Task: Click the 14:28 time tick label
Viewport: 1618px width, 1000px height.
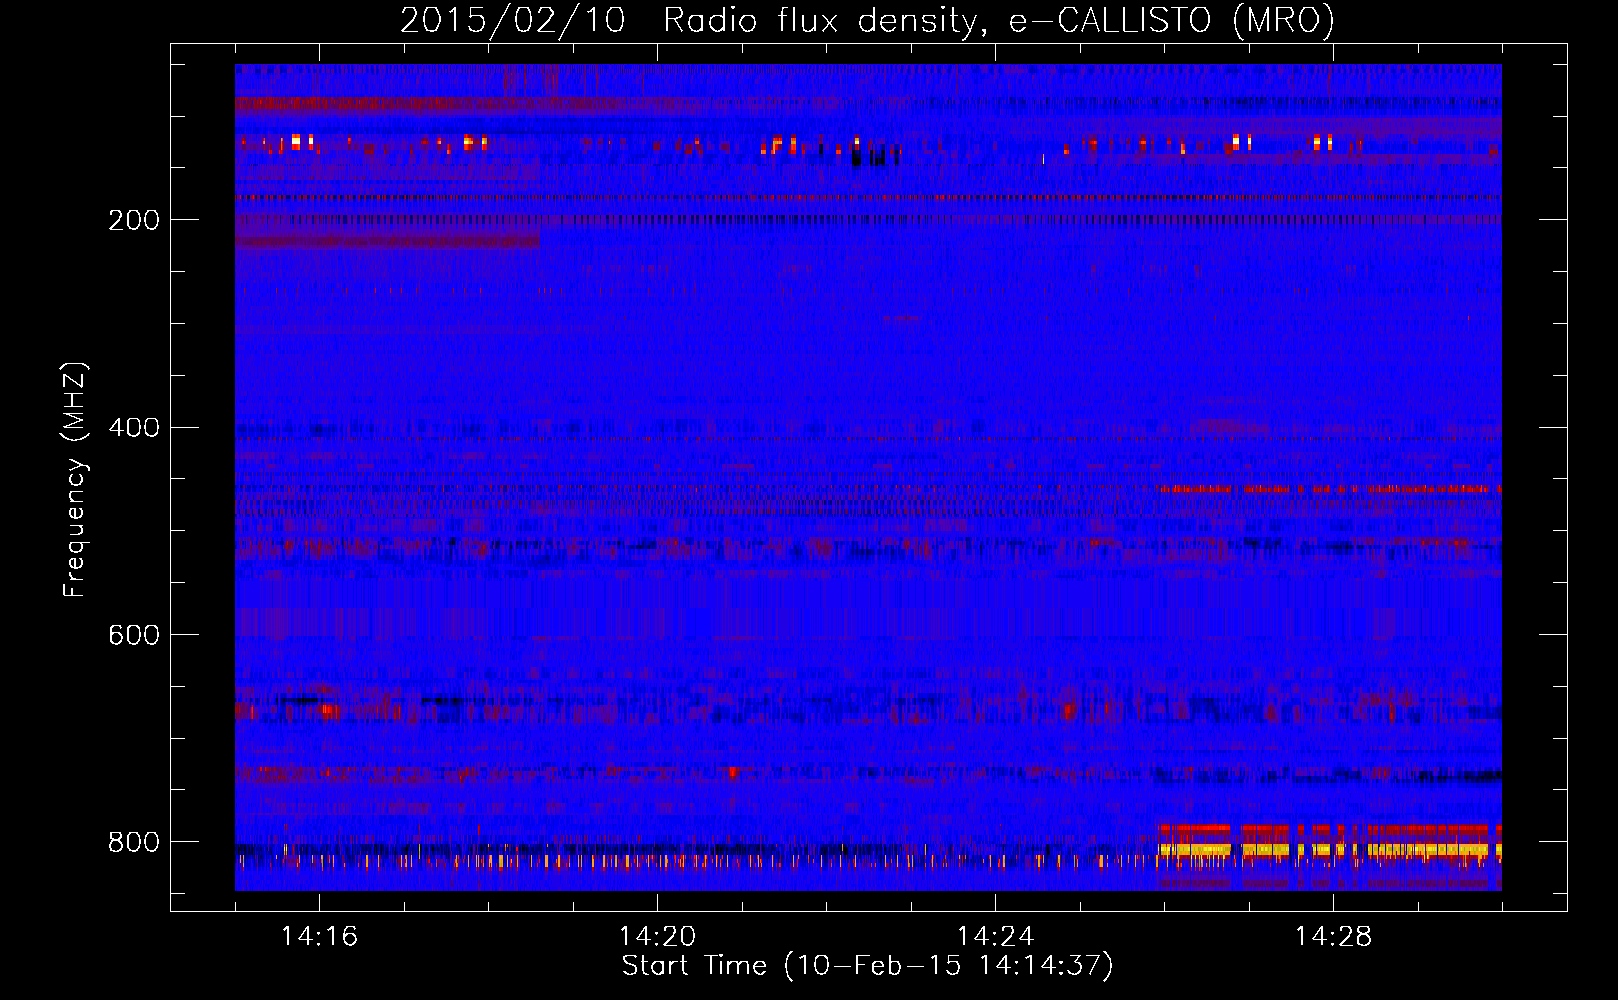Action: click(x=1333, y=936)
